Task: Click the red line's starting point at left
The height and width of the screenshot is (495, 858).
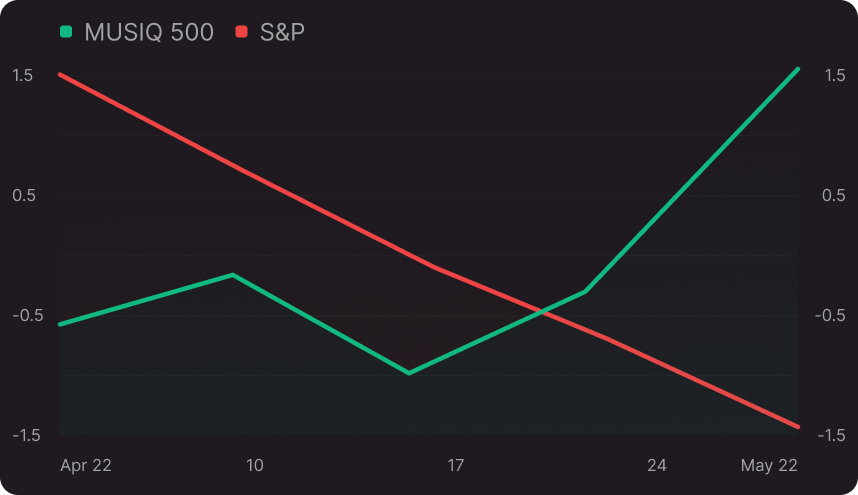Action: 60,74
